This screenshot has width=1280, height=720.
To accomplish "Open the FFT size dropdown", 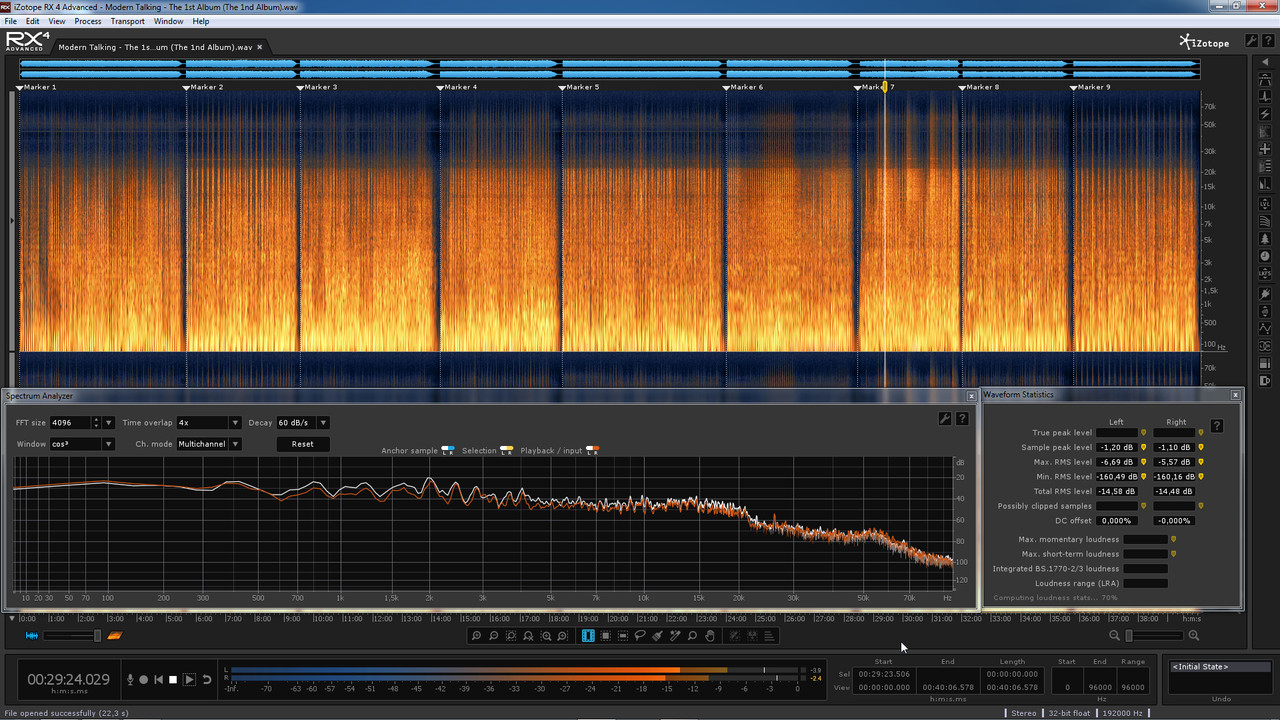I will coord(109,423).
